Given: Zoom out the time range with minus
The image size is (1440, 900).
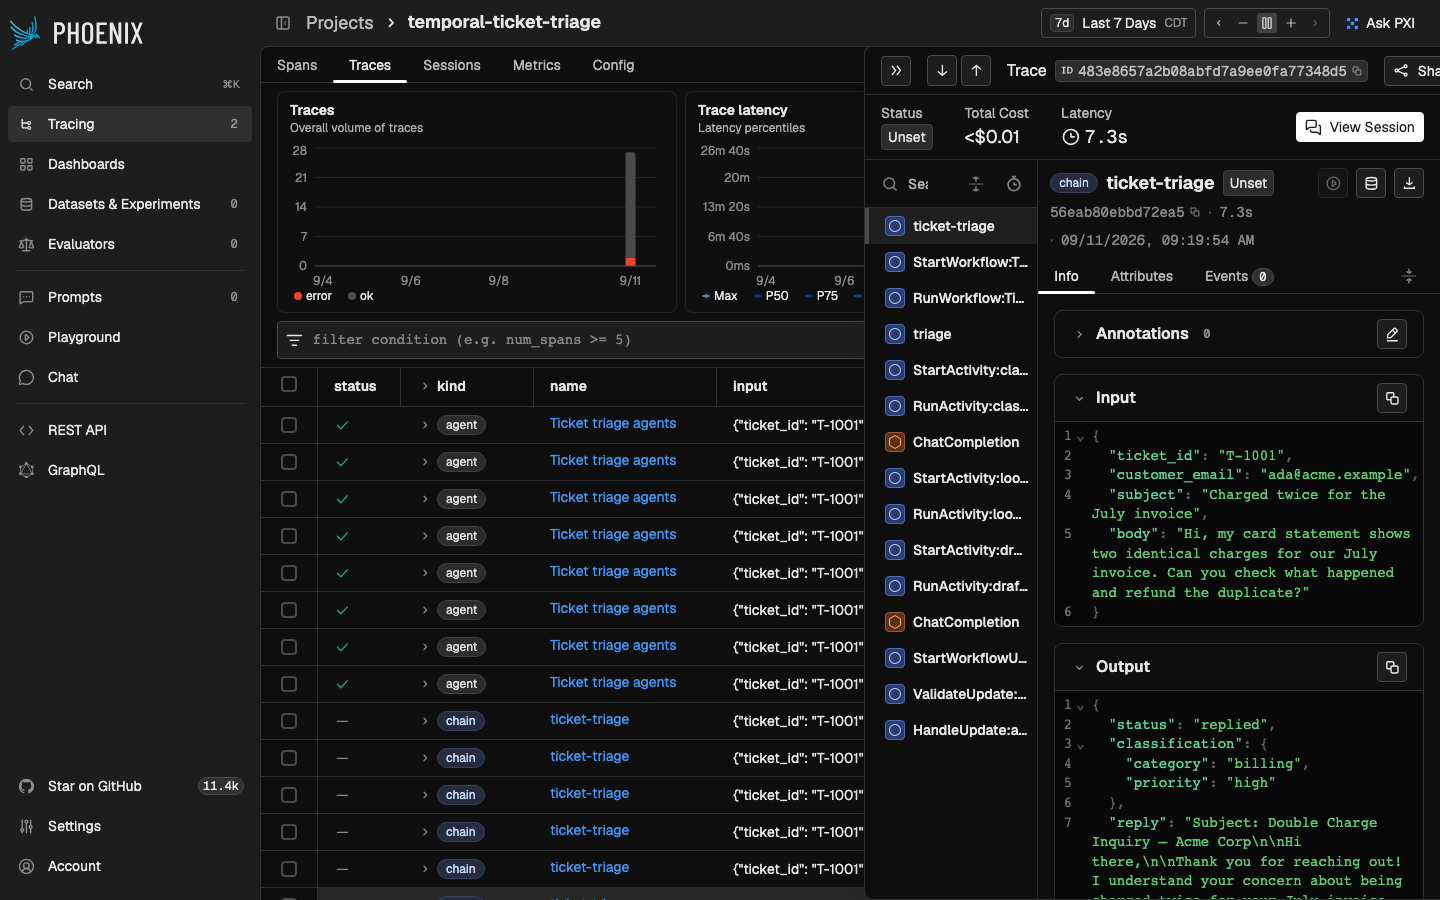Looking at the screenshot, I should coord(1243,23).
